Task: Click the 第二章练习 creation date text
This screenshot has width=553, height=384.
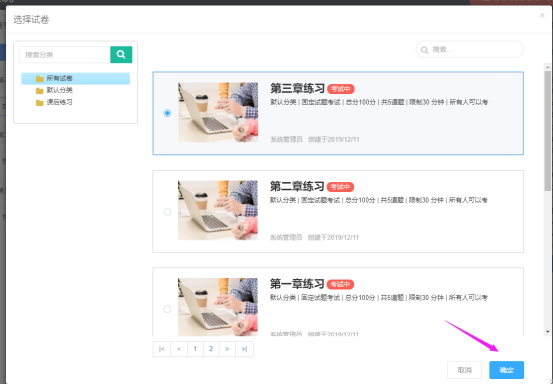Action: tap(333, 238)
